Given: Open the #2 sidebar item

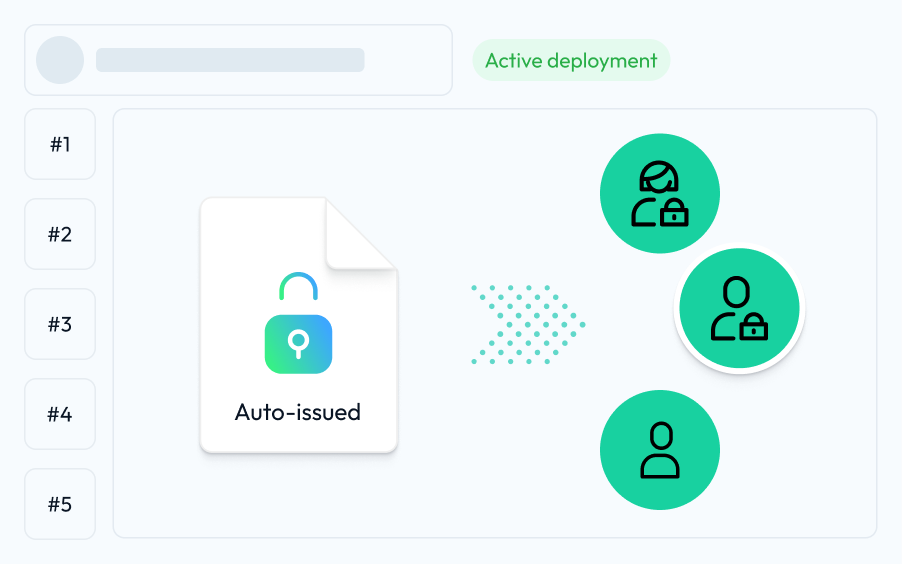Looking at the screenshot, I should (60, 234).
